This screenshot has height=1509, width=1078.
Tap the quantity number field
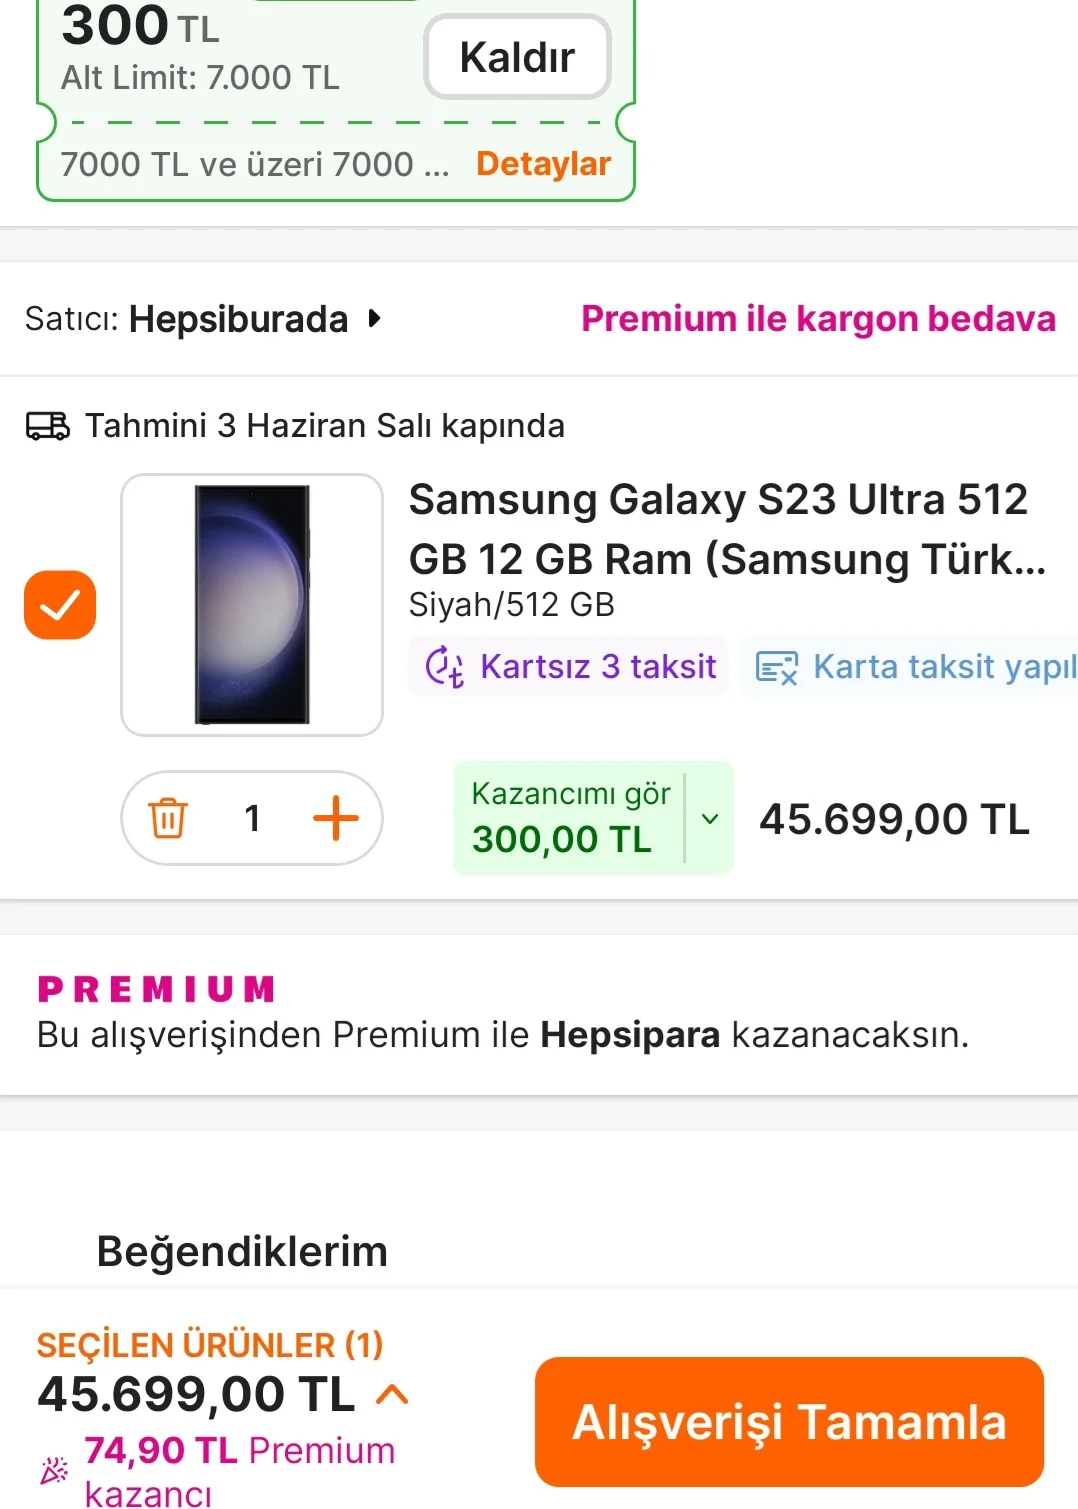[252, 818]
